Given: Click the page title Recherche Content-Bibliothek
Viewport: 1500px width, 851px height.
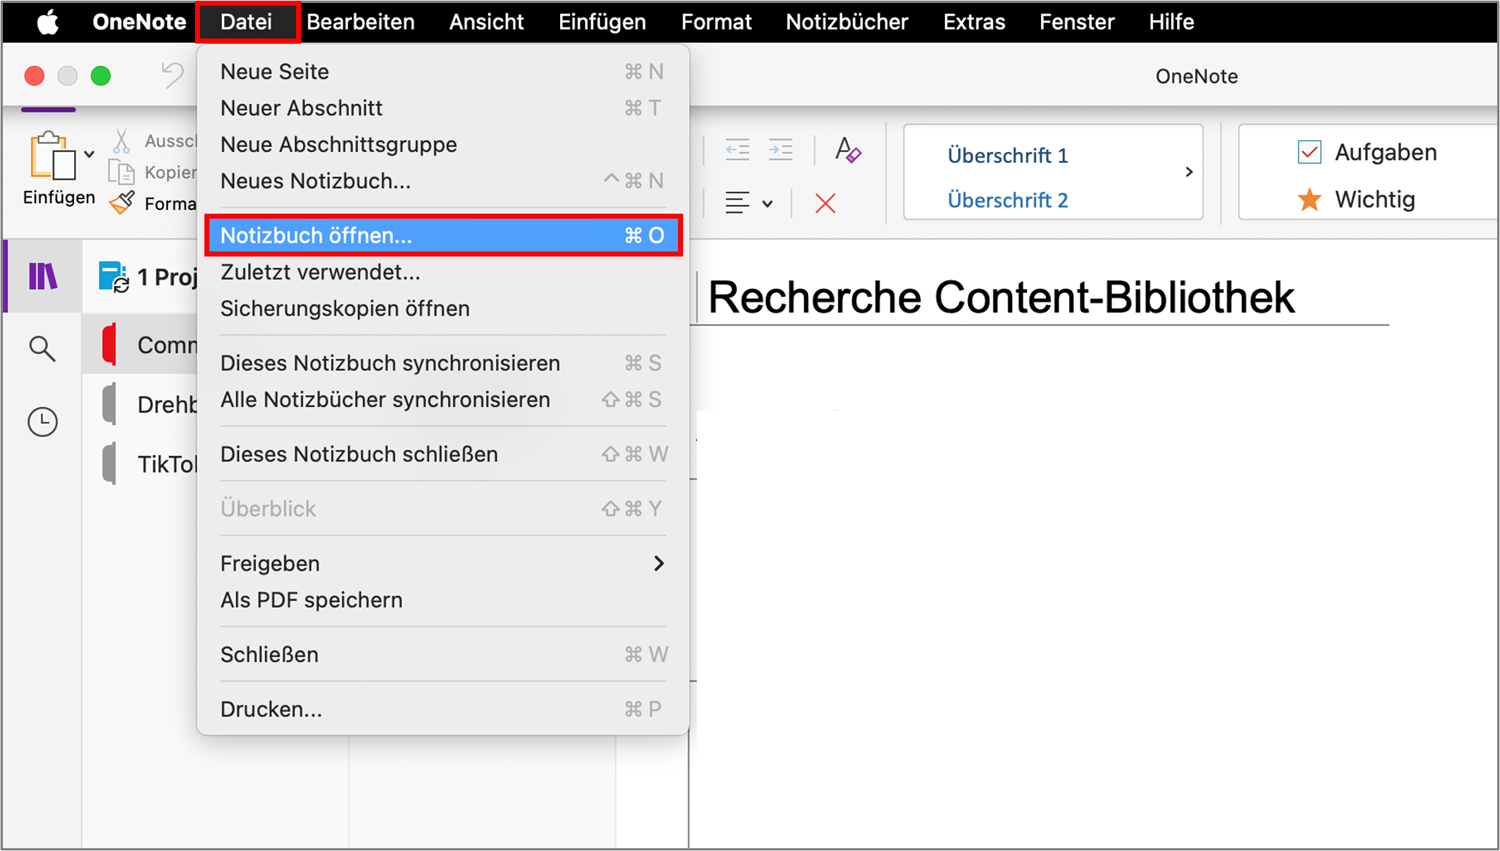Looking at the screenshot, I should [1001, 297].
